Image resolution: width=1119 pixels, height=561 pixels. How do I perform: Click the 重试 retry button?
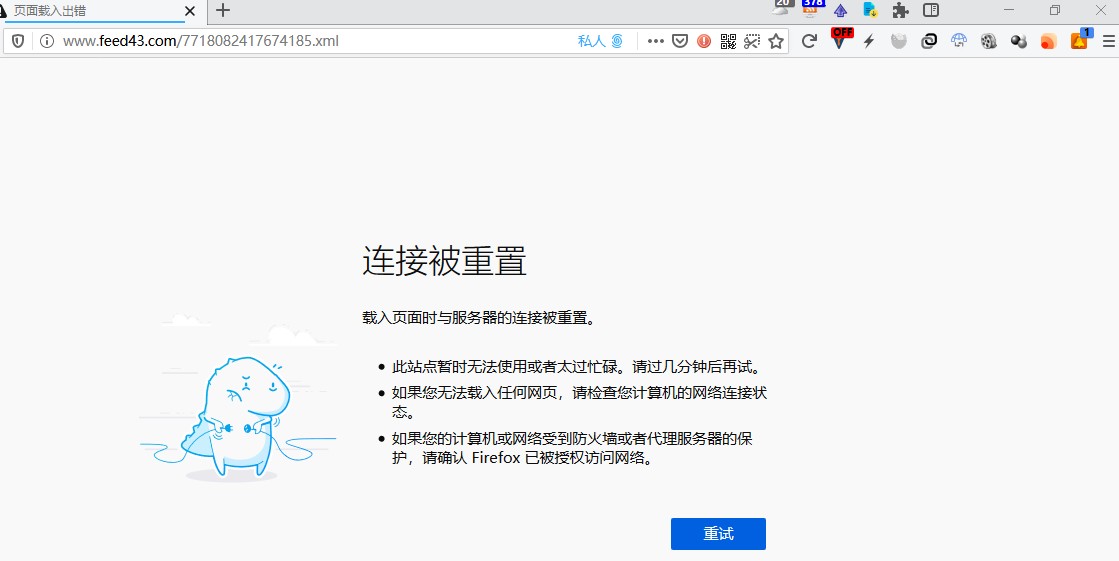[x=718, y=534]
